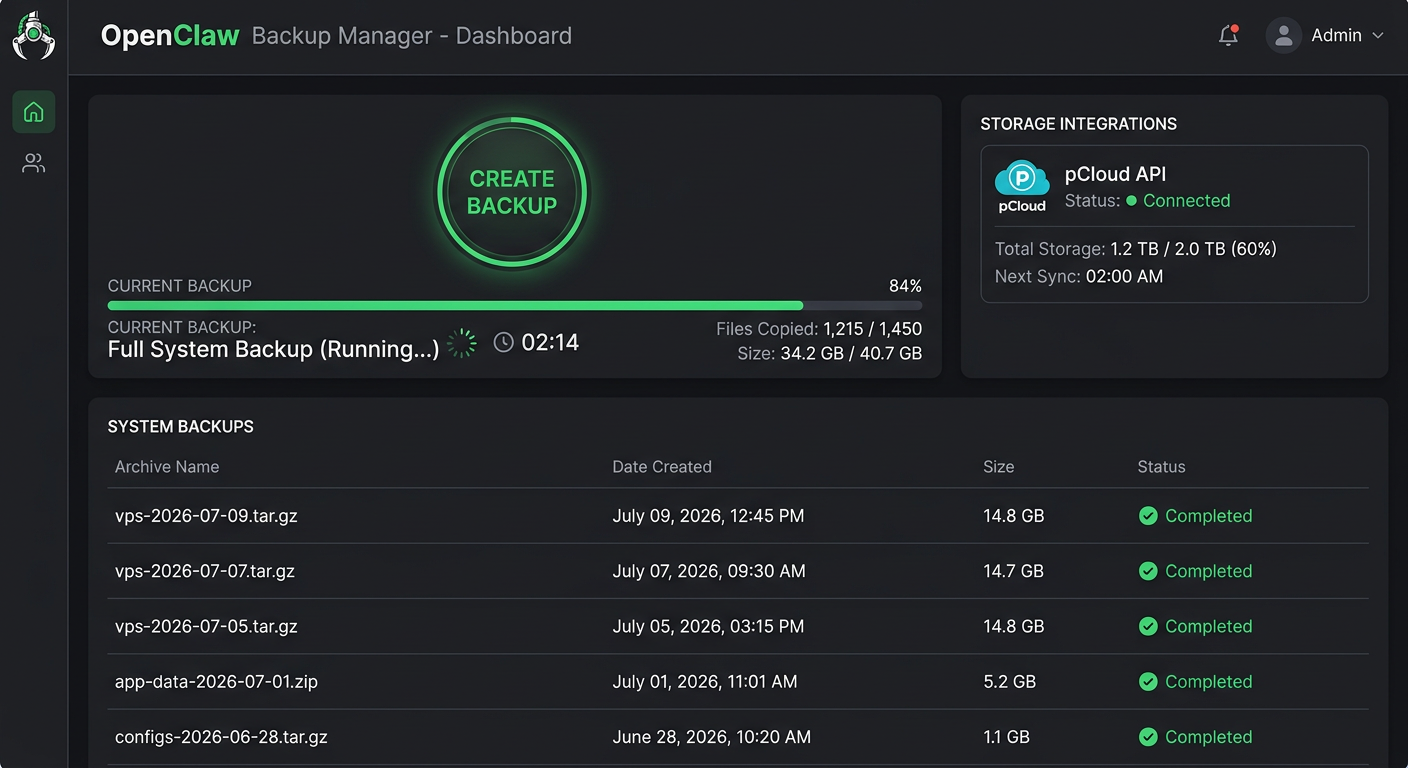Sort by the Status column header

[x=1161, y=467]
